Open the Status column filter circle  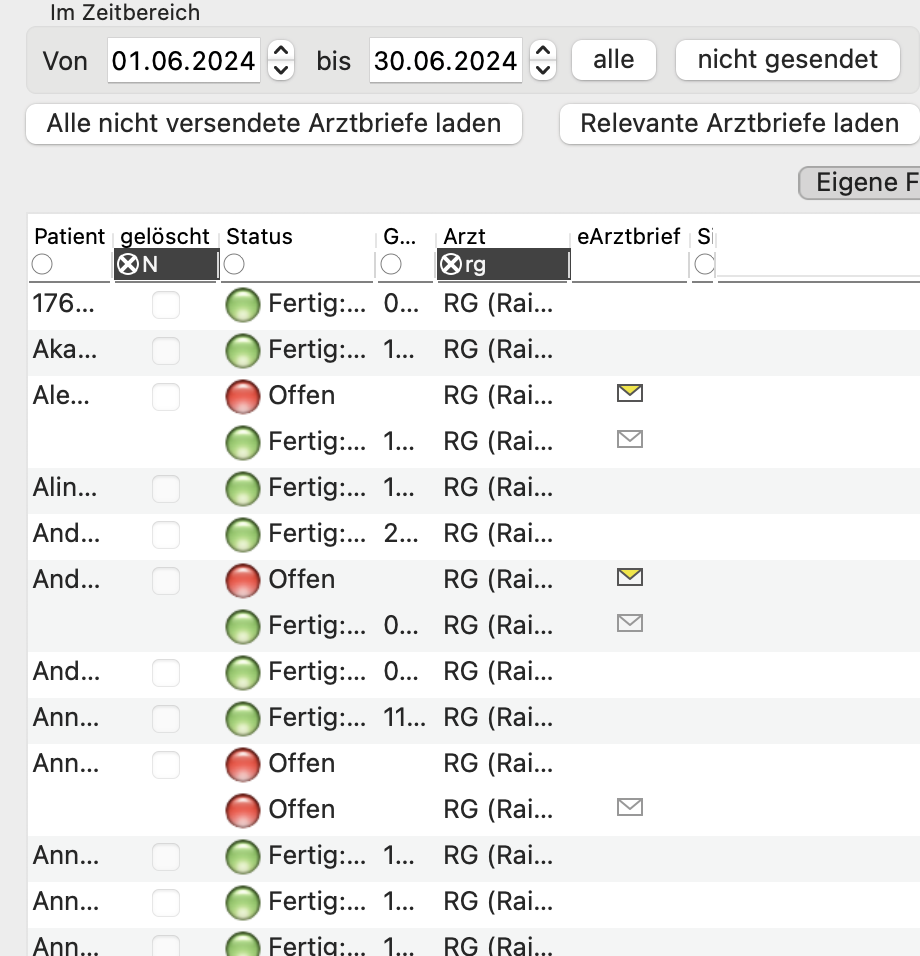coord(234,265)
